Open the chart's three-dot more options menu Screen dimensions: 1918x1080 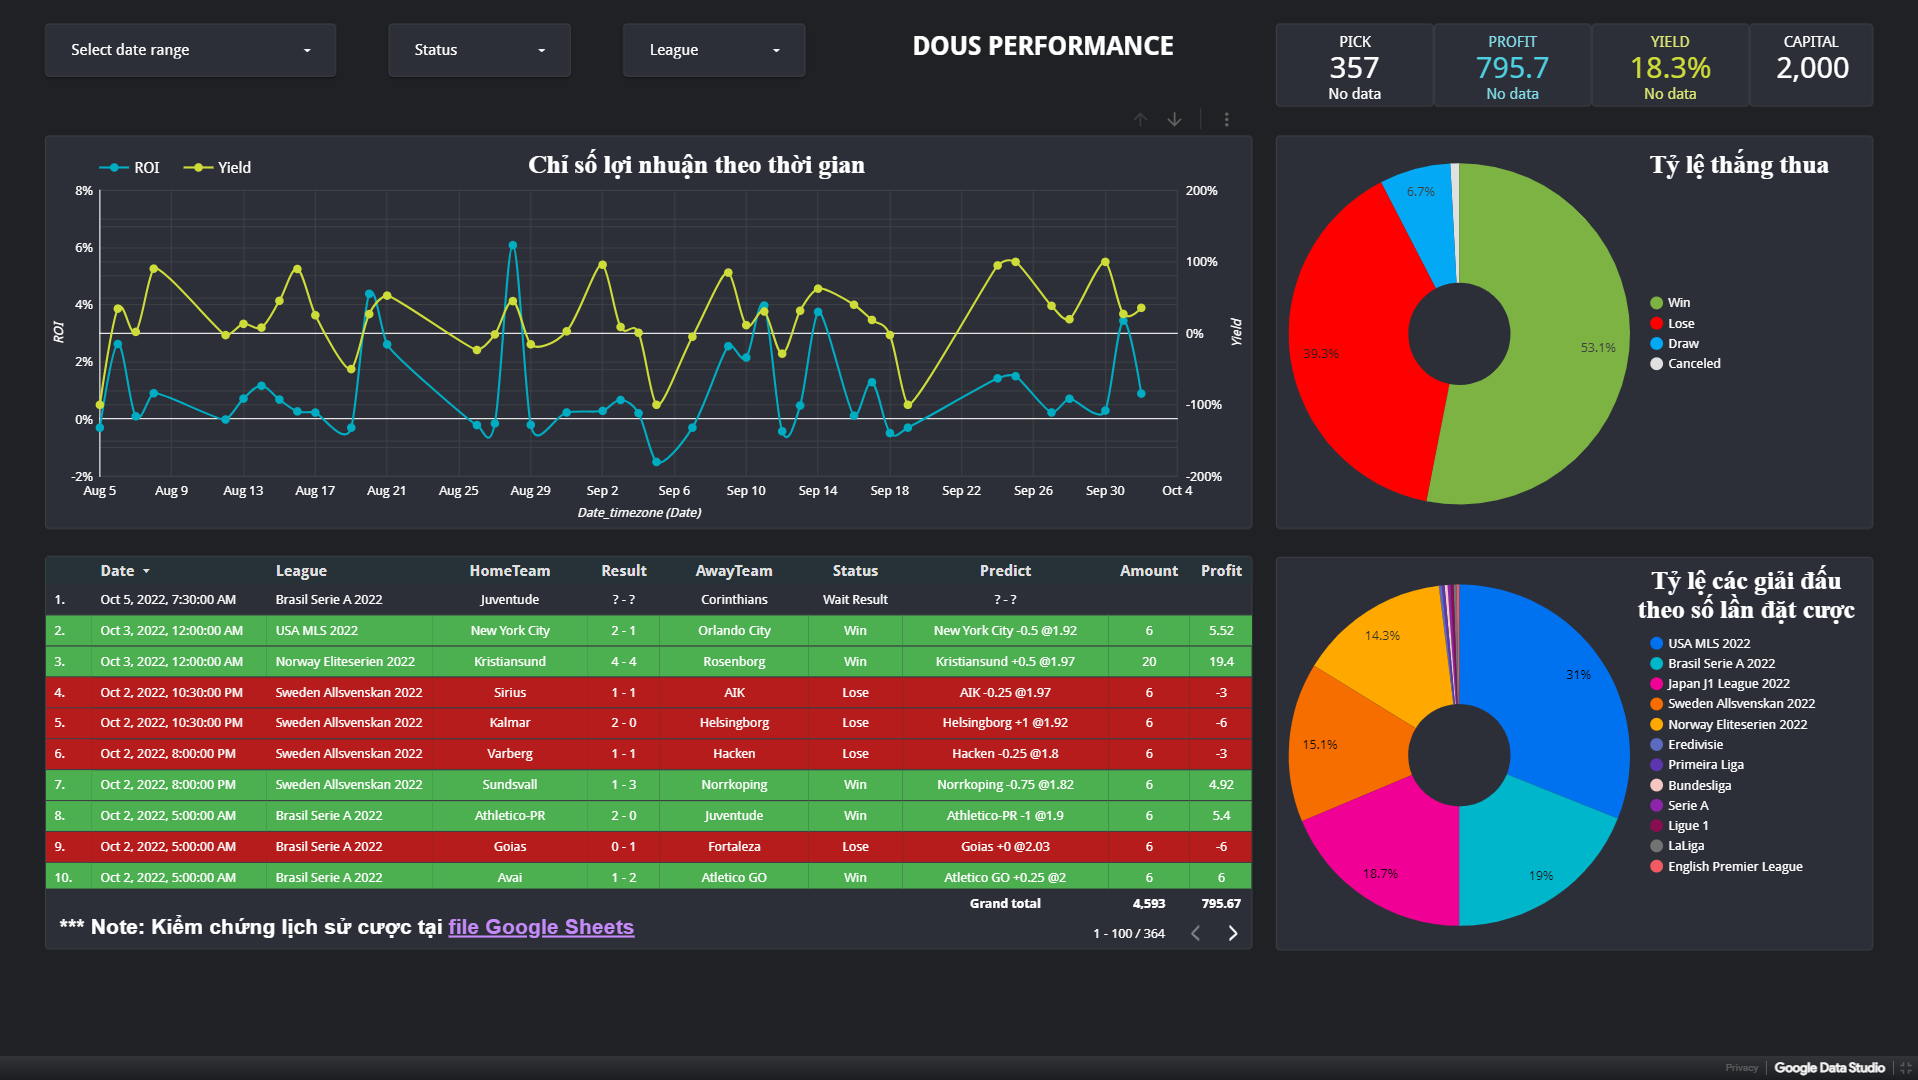point(1226,120)
